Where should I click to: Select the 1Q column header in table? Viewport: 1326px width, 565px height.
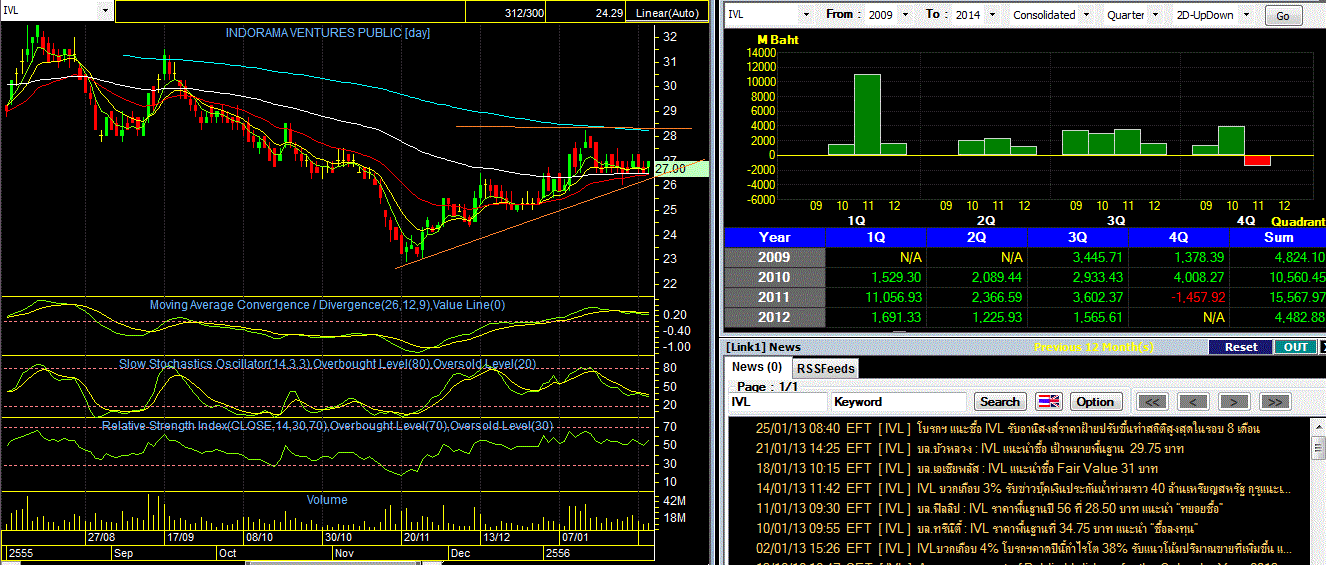coord(876,237)
